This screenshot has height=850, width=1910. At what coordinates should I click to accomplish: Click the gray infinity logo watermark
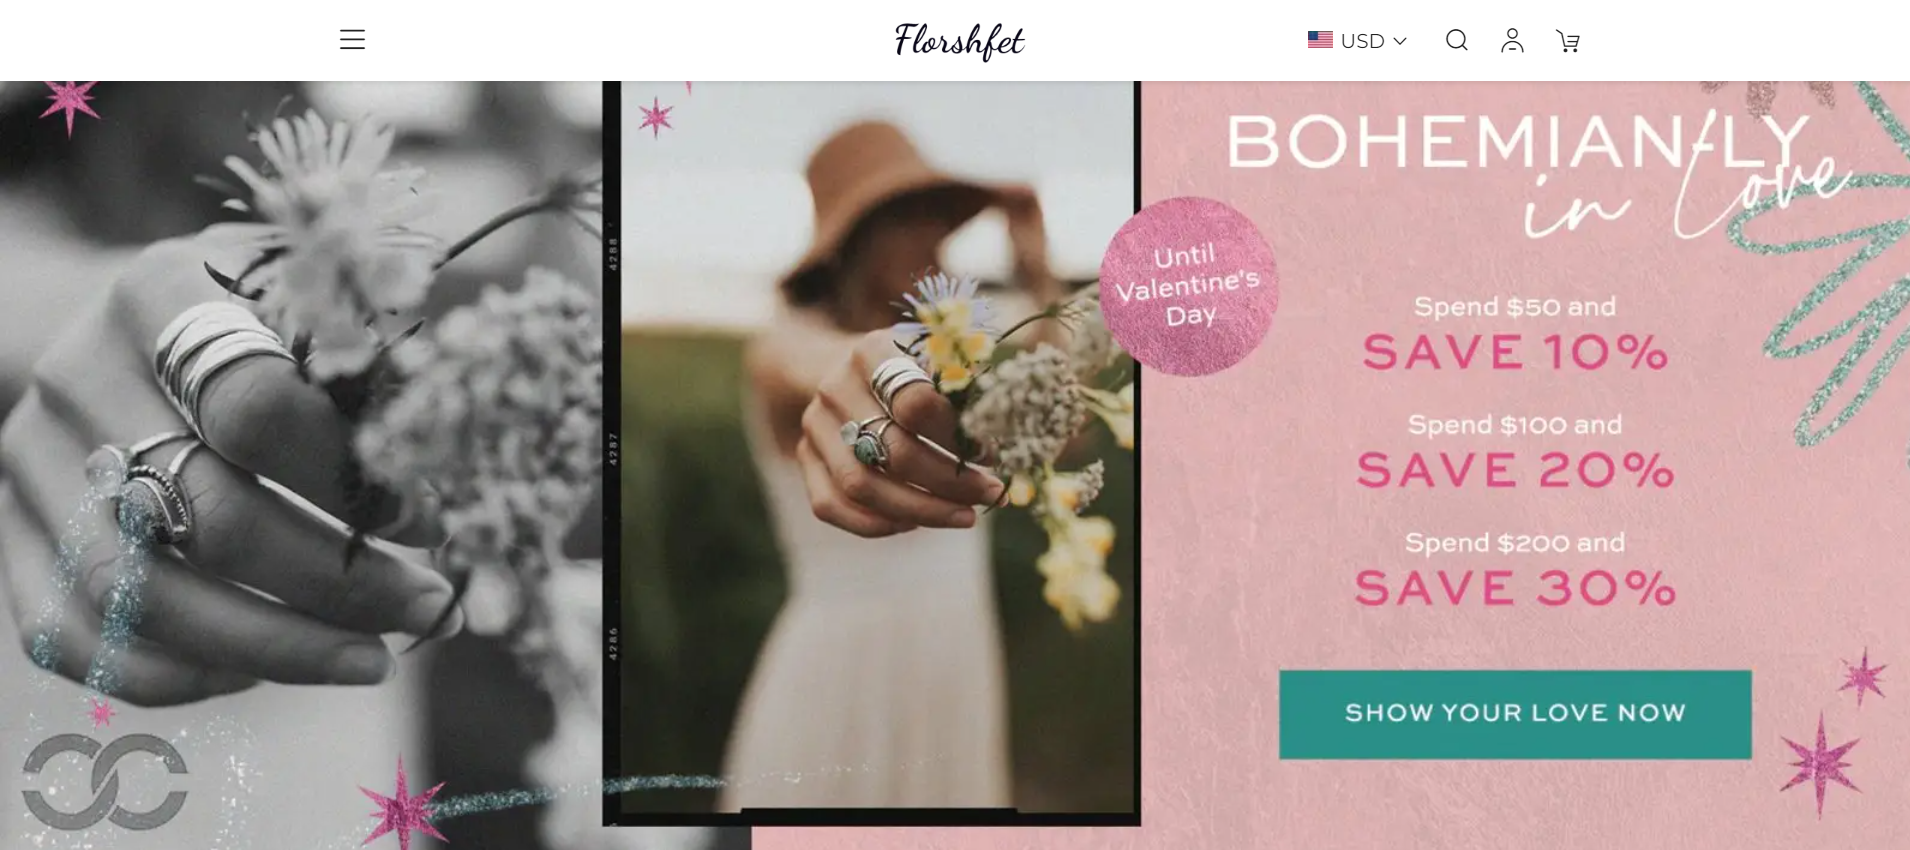(105, 782)
